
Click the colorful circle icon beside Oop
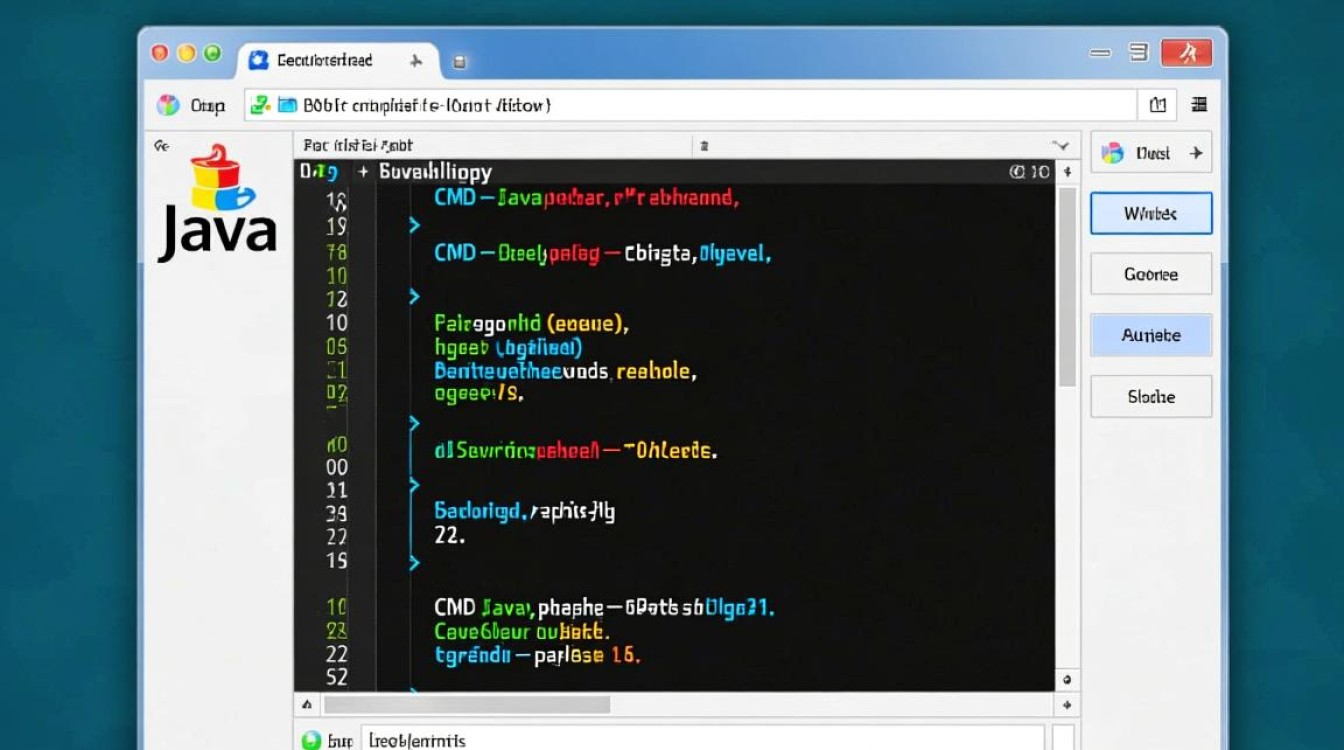pos(168,105)
